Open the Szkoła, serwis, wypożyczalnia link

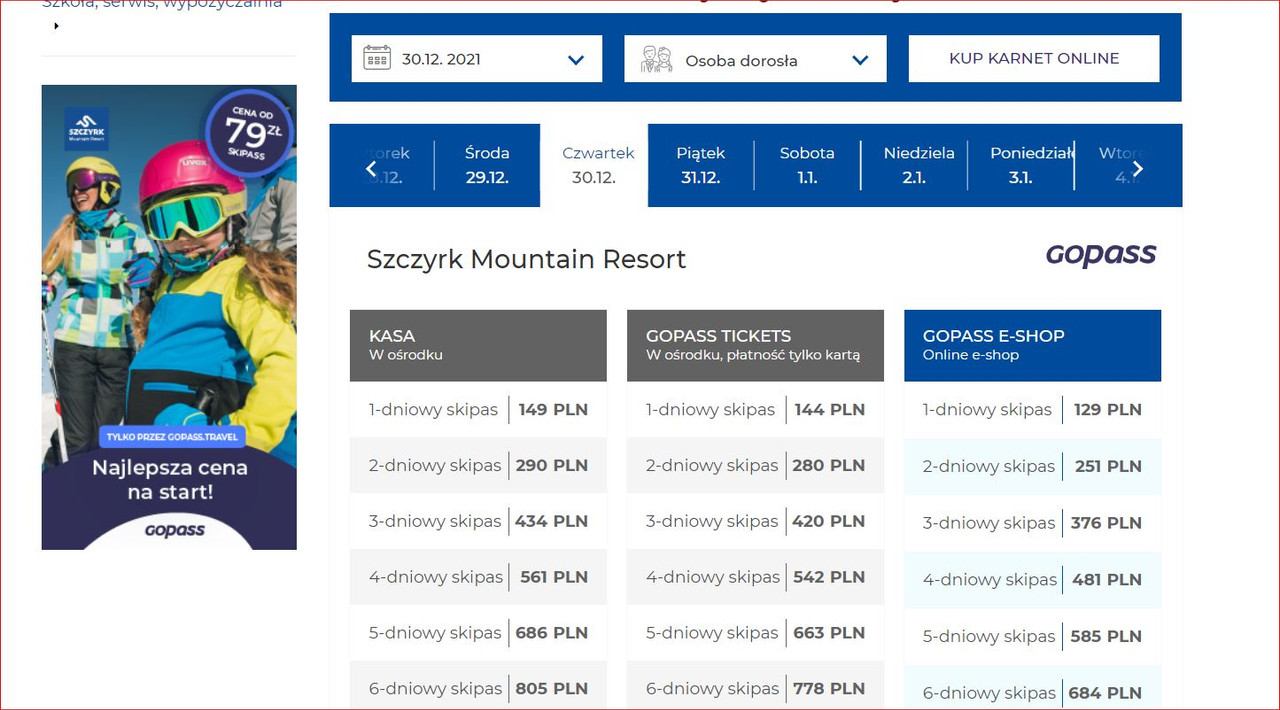click(x=162, y=5)
